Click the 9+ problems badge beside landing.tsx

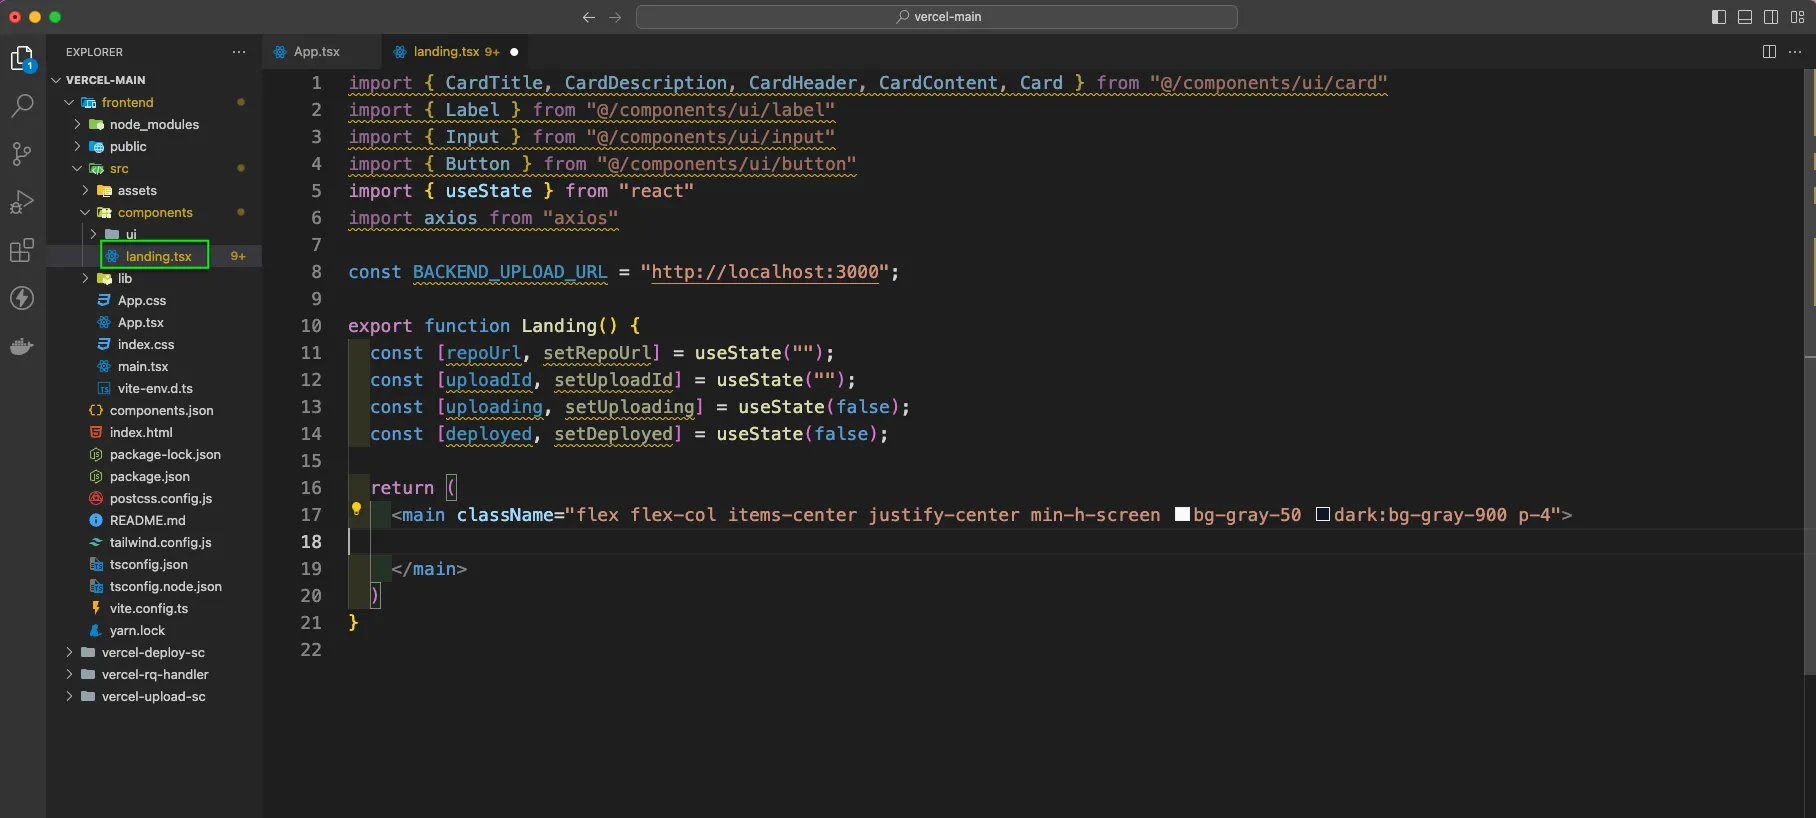(x=238, y=256)
